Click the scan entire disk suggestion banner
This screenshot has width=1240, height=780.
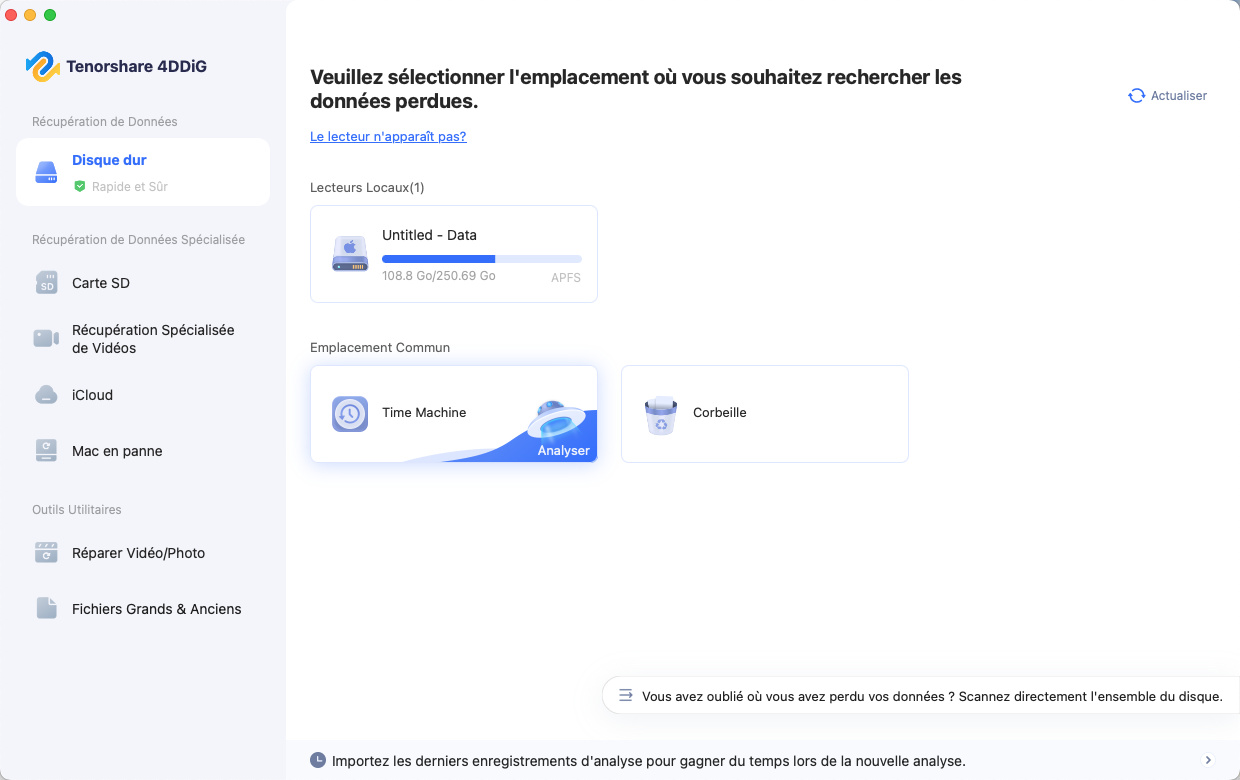click(x=920, y=696)
